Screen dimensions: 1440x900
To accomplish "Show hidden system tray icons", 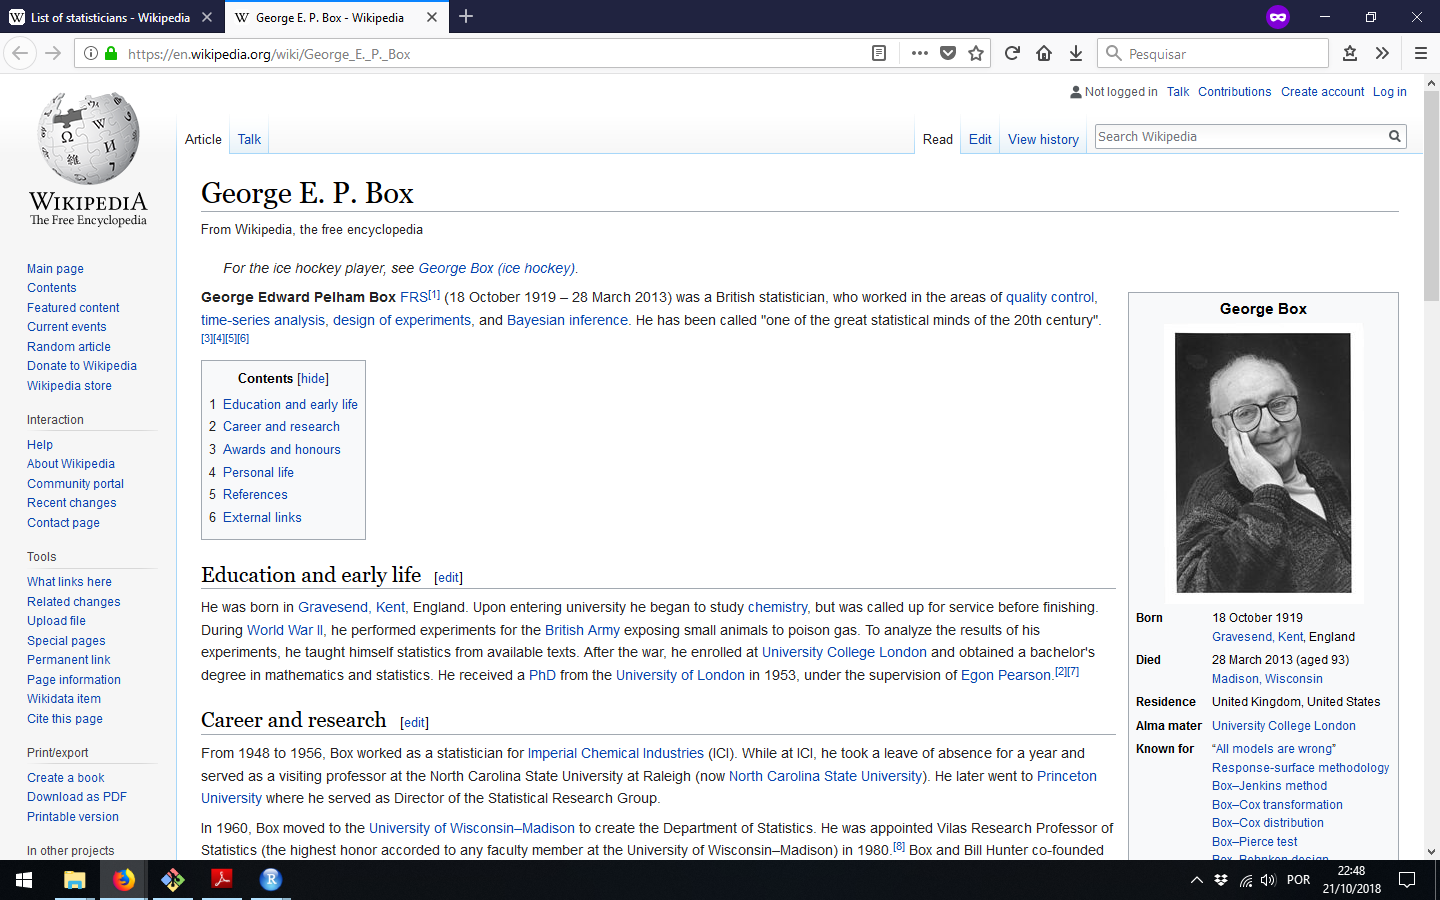I will [x=1196, y=880].
